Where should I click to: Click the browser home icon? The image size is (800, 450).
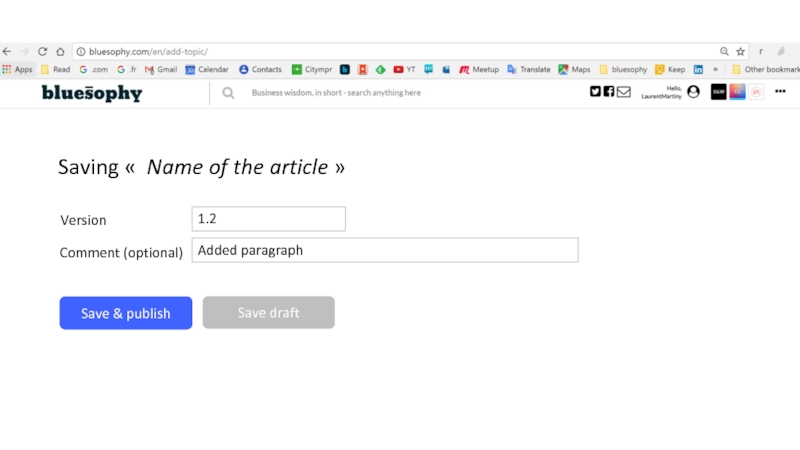[x=60, y=52]
